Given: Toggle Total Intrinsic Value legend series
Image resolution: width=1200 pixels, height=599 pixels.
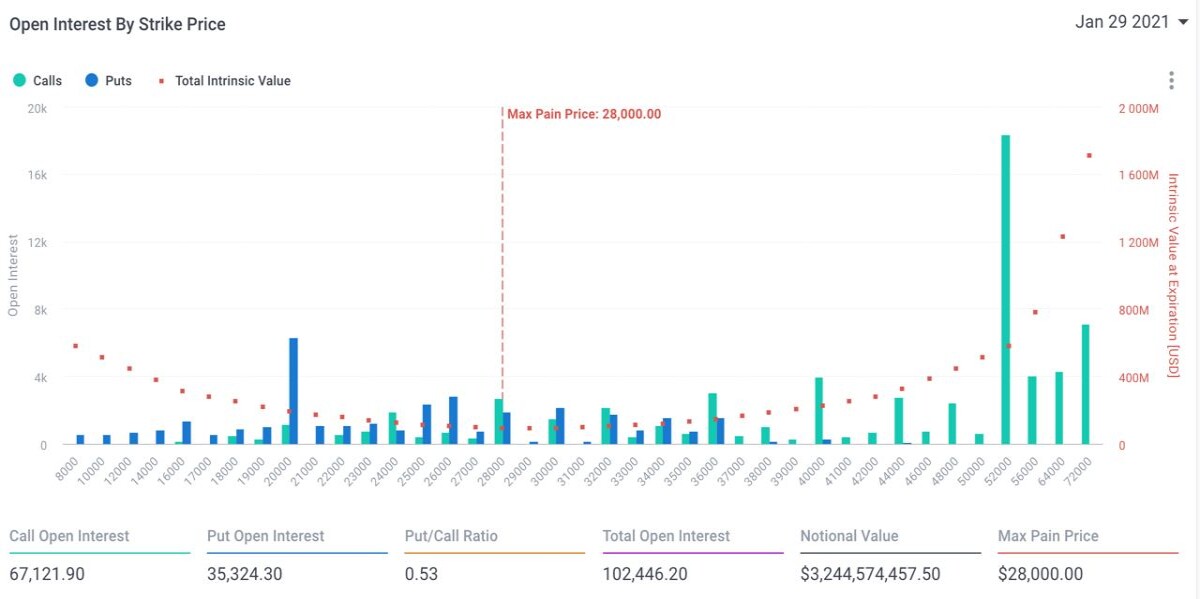Looking at the screenshot, I should (x=225, y=80).
